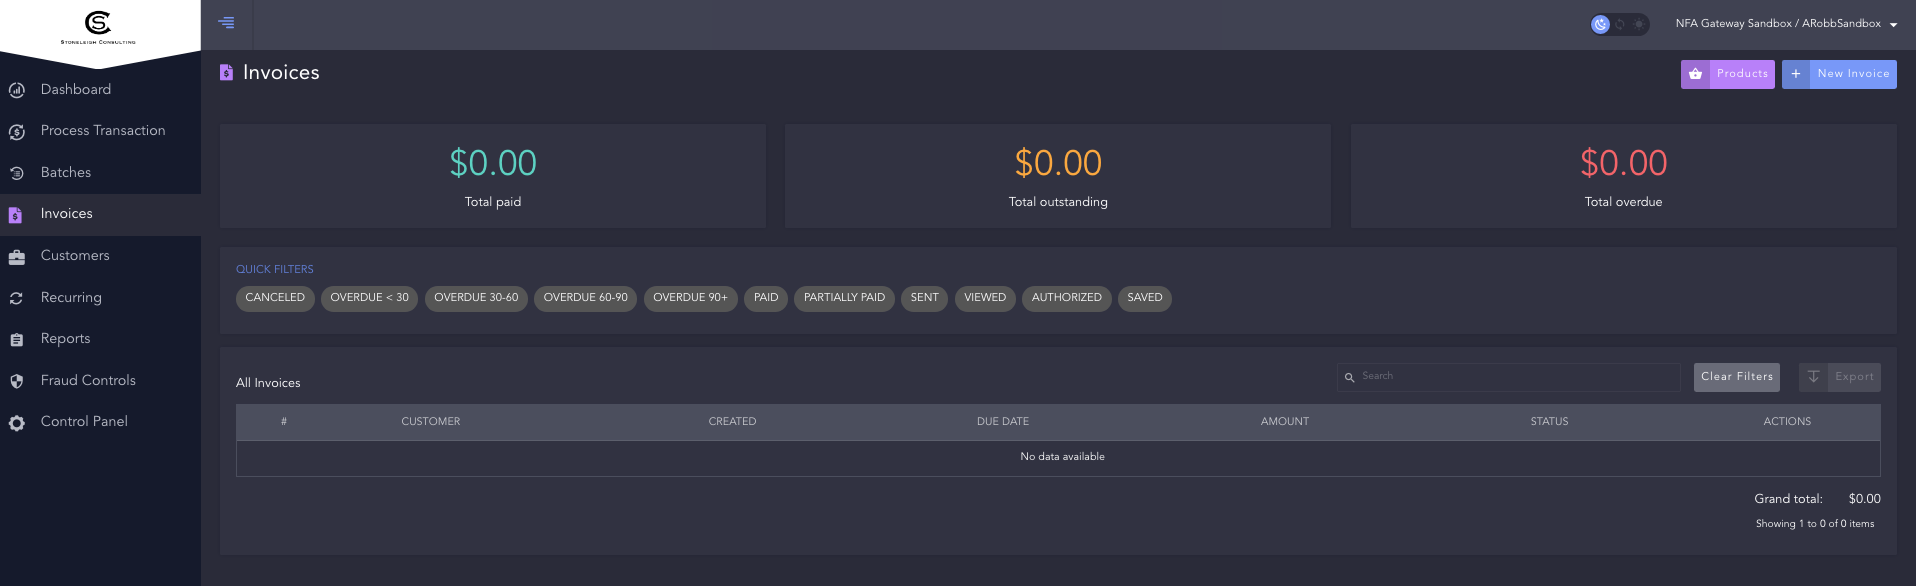Collapse the sidebar with the menu icon
1916x586 pixels.
(x=227, y=23)
